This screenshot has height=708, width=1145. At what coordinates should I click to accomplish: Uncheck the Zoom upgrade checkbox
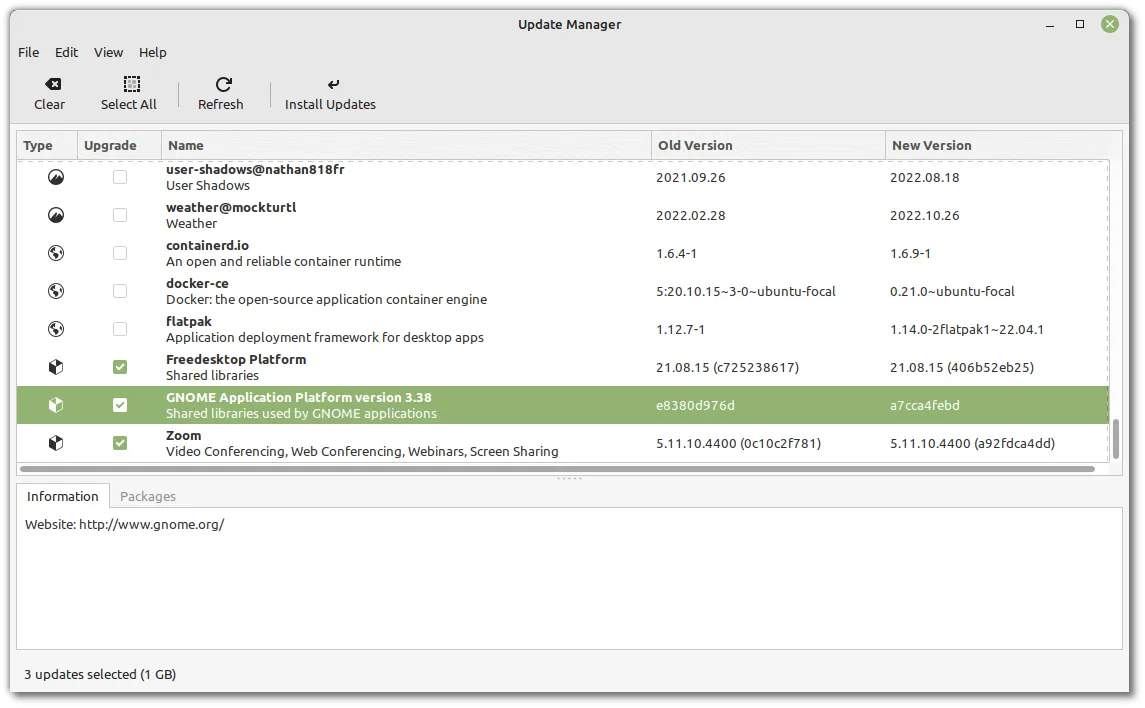click(120, 443)
